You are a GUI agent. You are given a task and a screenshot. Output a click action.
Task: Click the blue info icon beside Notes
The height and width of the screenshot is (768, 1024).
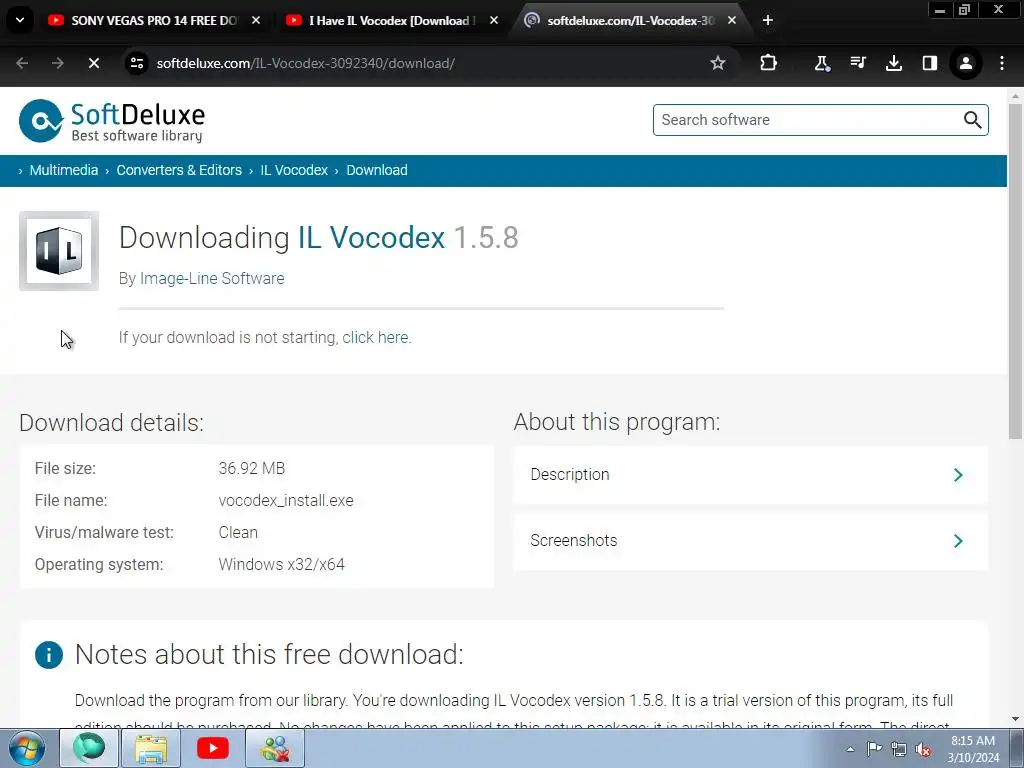[x=49, y=654]
